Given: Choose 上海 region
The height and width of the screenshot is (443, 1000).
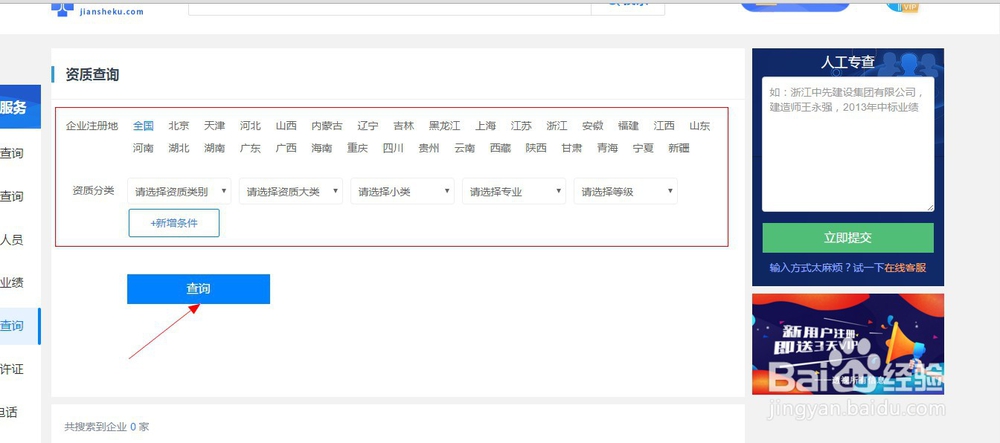Looking at the screenshot, I should (x=485, y=126).
